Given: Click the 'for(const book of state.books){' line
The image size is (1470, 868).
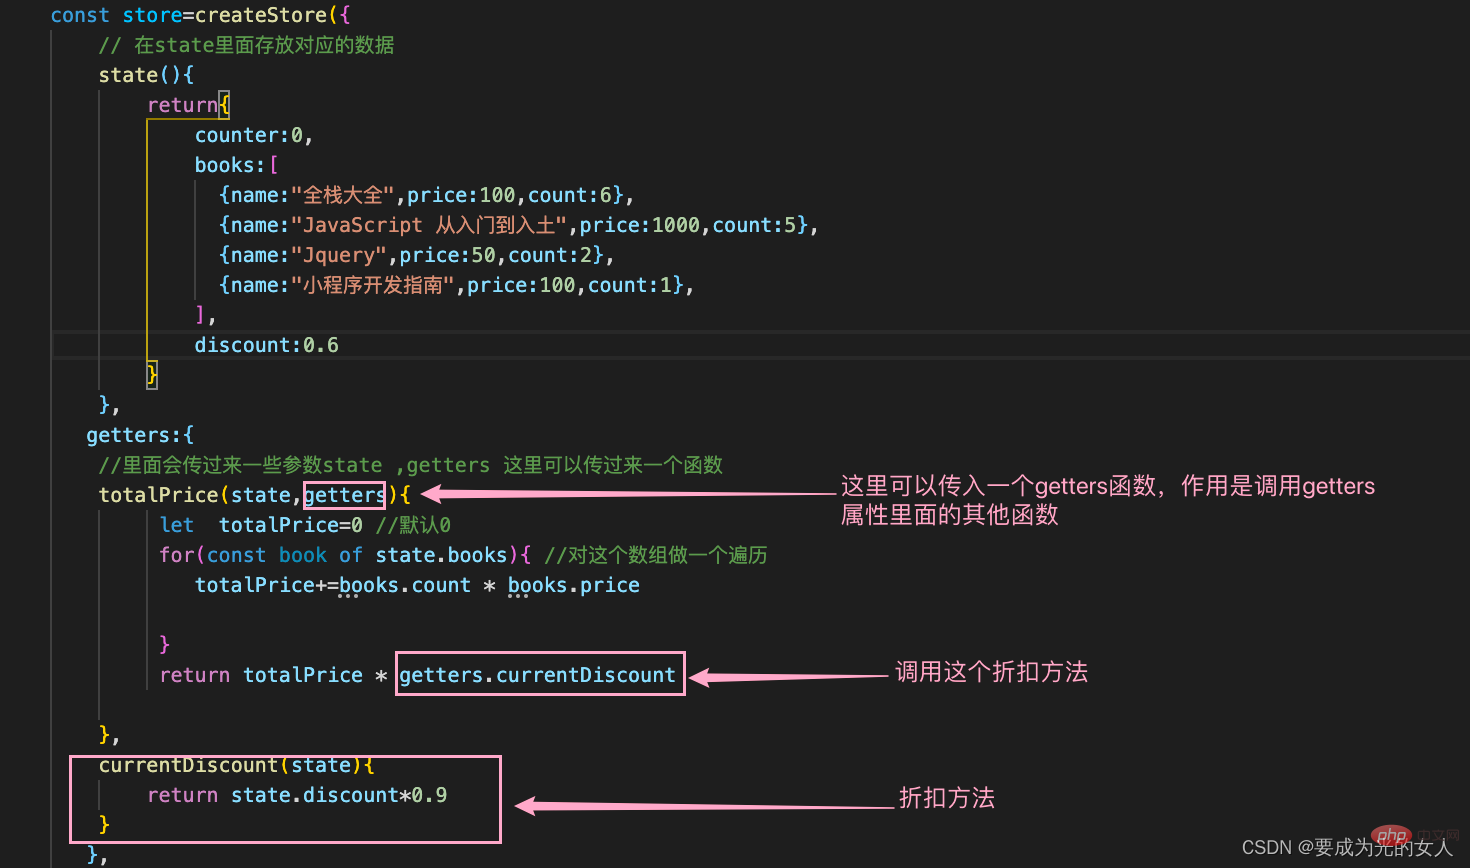Looking at the screenshot, I should [x=345, y=555].
